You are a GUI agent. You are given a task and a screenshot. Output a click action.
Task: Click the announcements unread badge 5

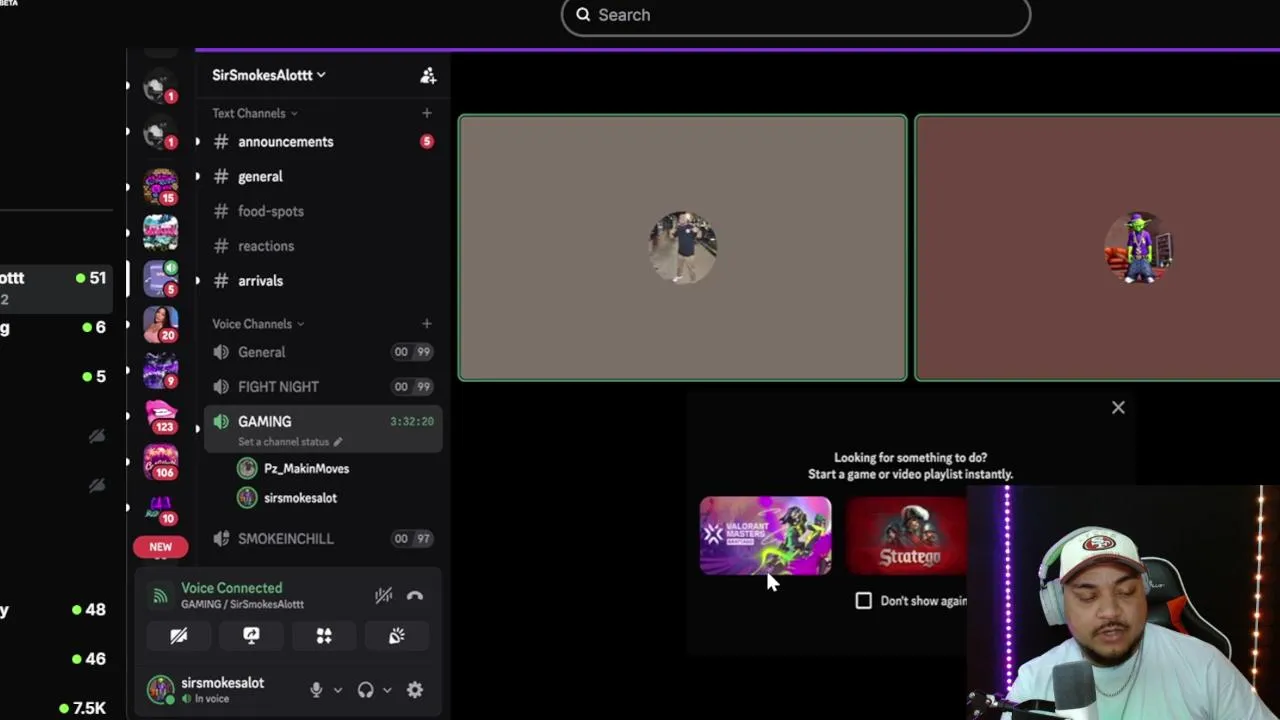(427, 142)
